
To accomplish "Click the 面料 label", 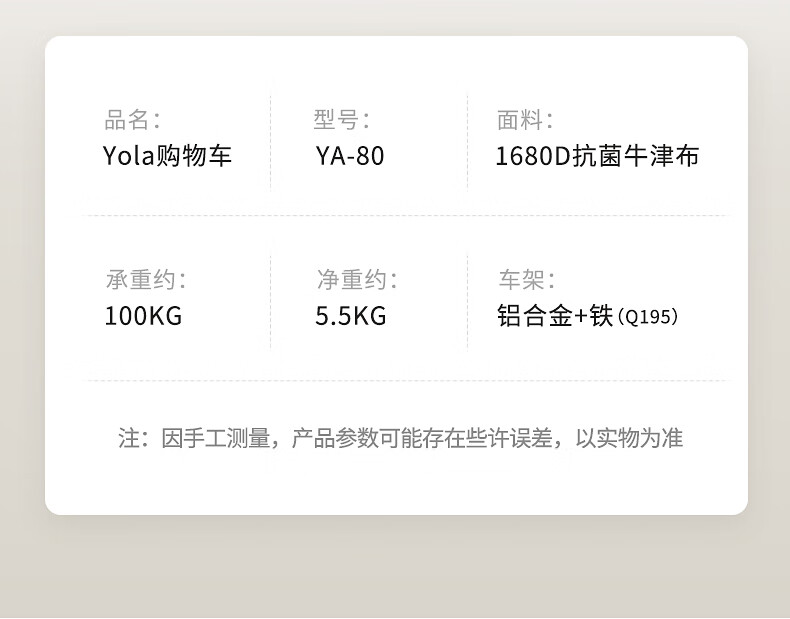I will point(525,121).
